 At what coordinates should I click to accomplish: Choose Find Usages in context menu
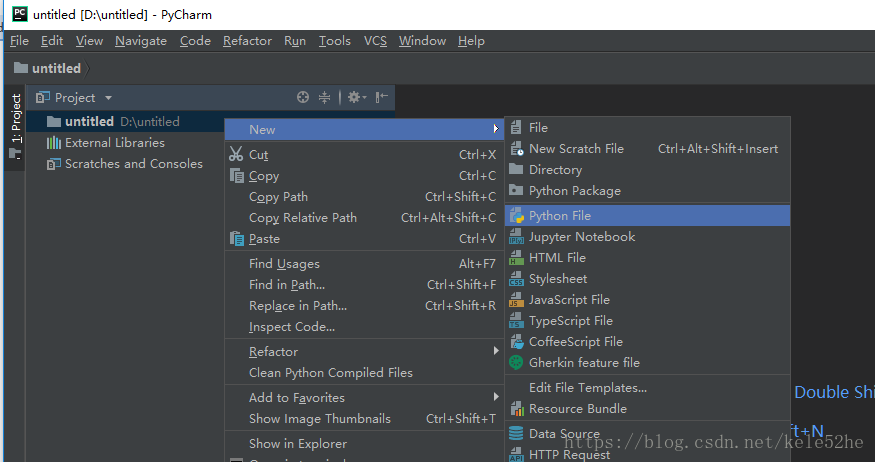point(364,264)
